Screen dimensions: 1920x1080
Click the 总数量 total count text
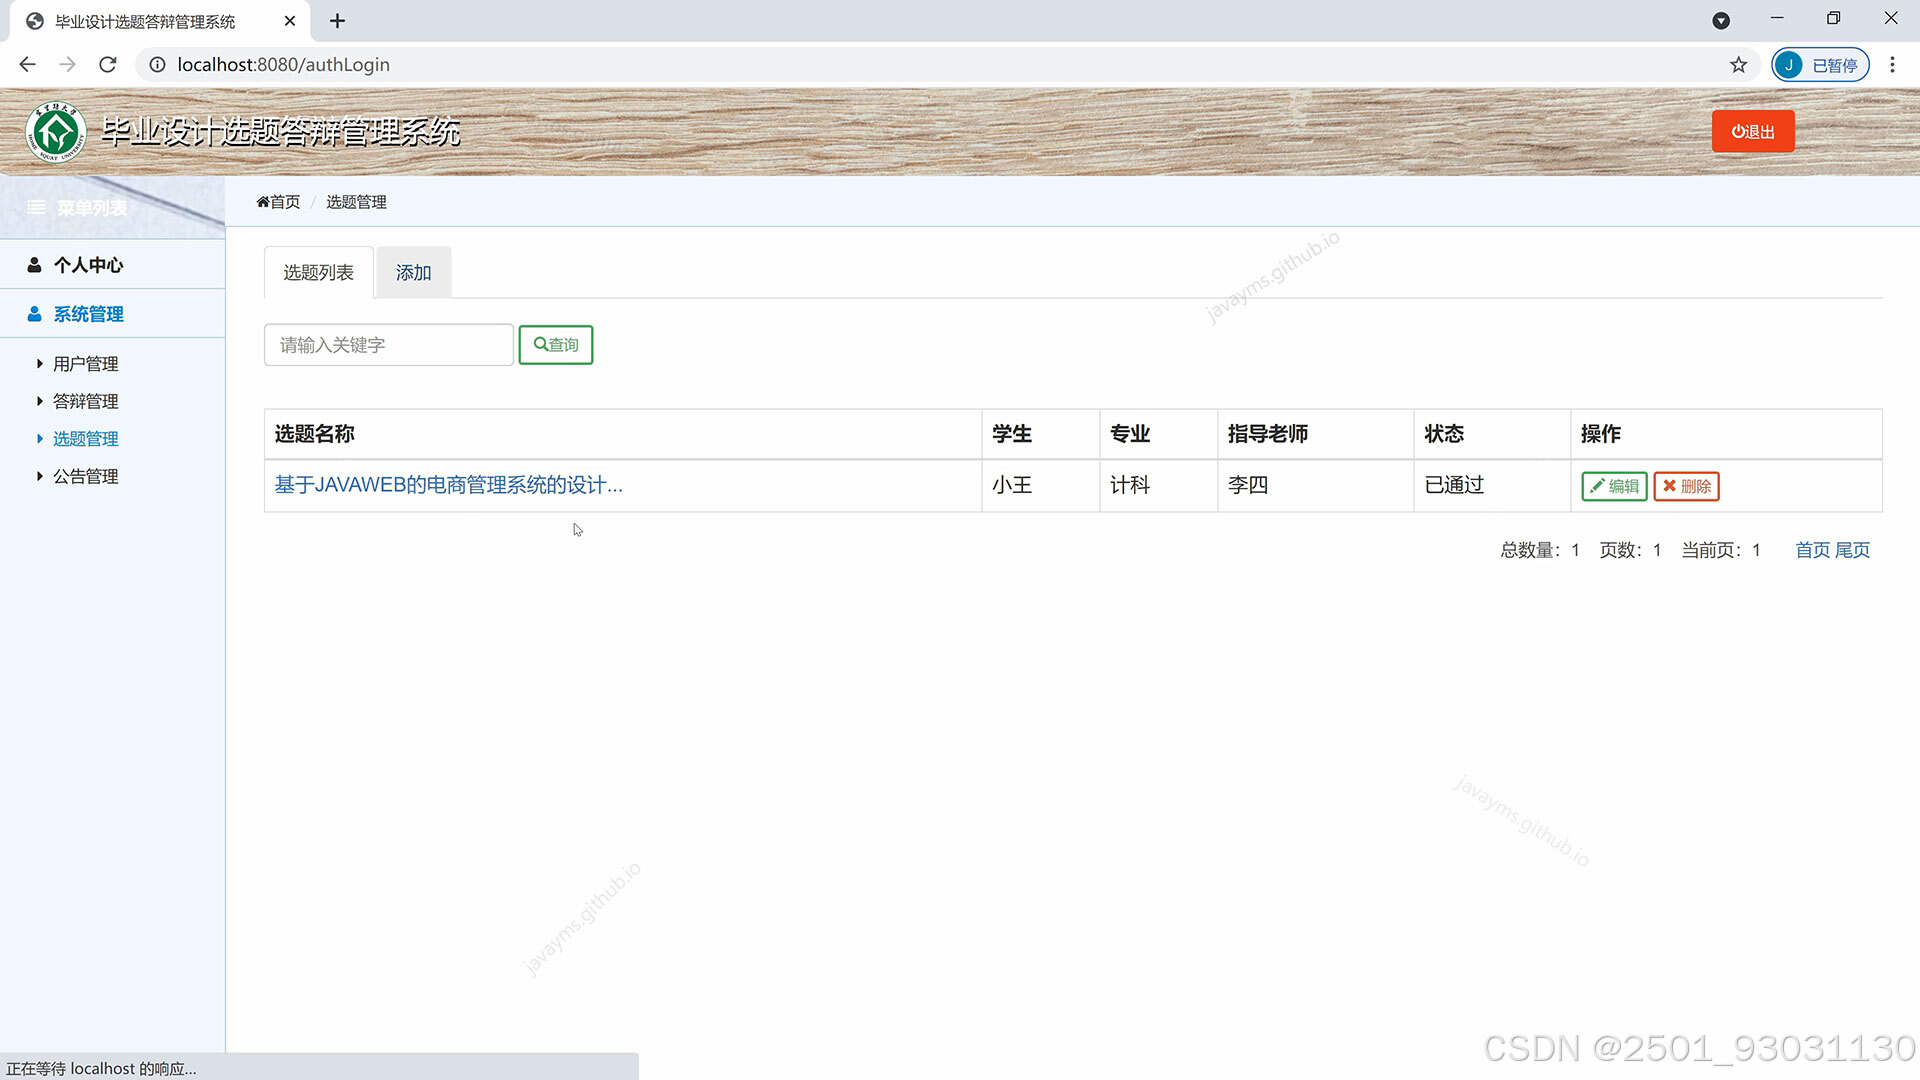coord(1540,550)
